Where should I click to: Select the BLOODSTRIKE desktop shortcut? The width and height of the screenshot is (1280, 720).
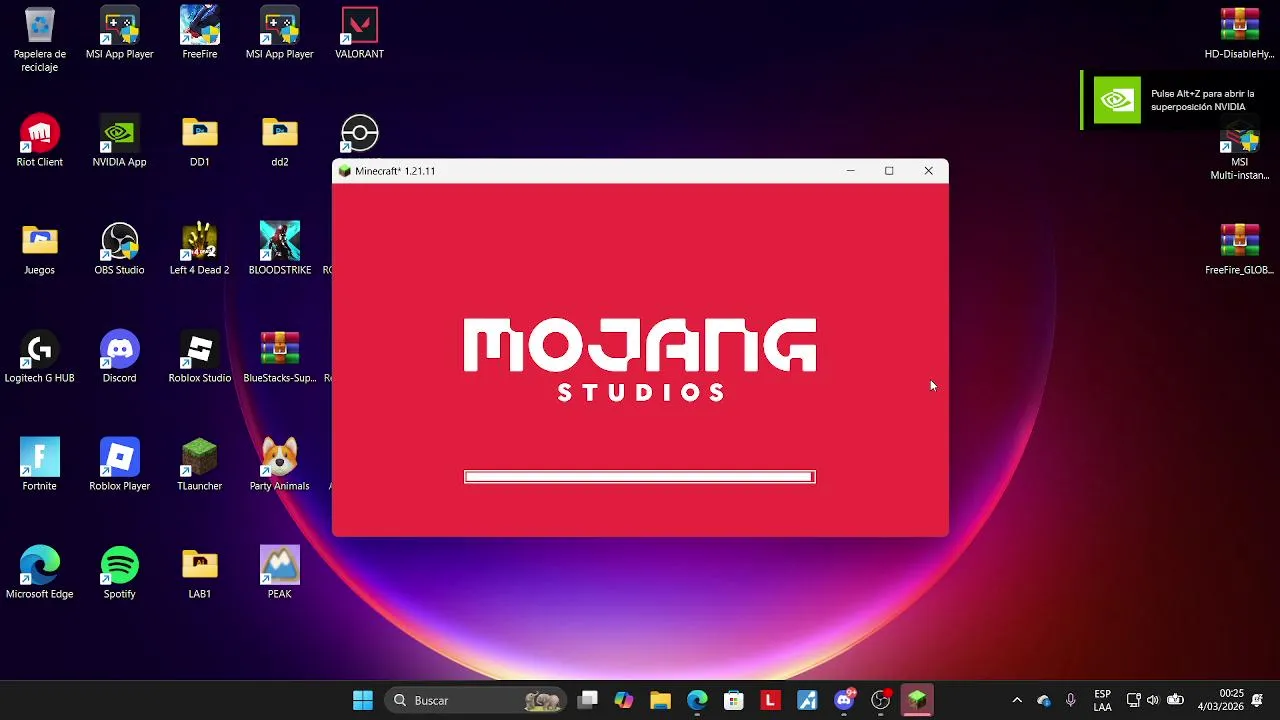click(280, 249)
